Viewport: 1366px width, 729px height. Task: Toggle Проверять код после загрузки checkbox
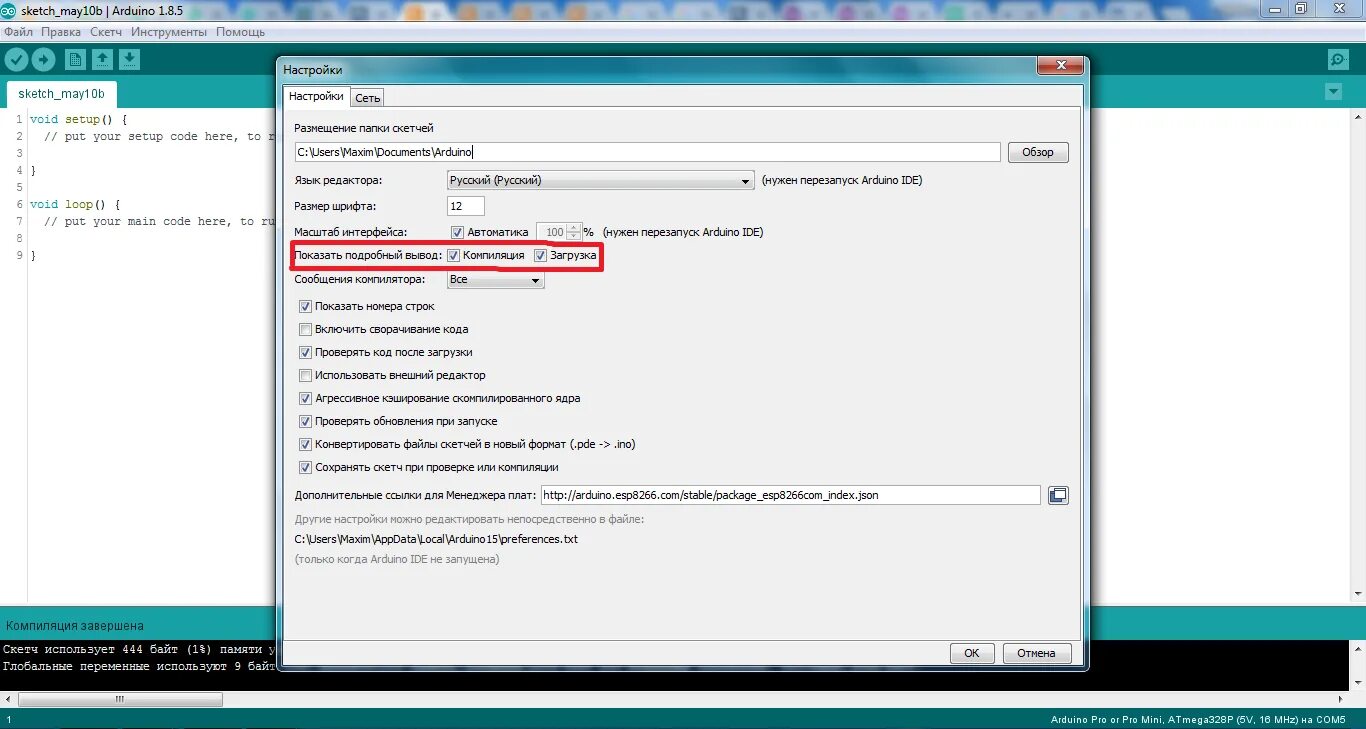(x=306, y=352)
